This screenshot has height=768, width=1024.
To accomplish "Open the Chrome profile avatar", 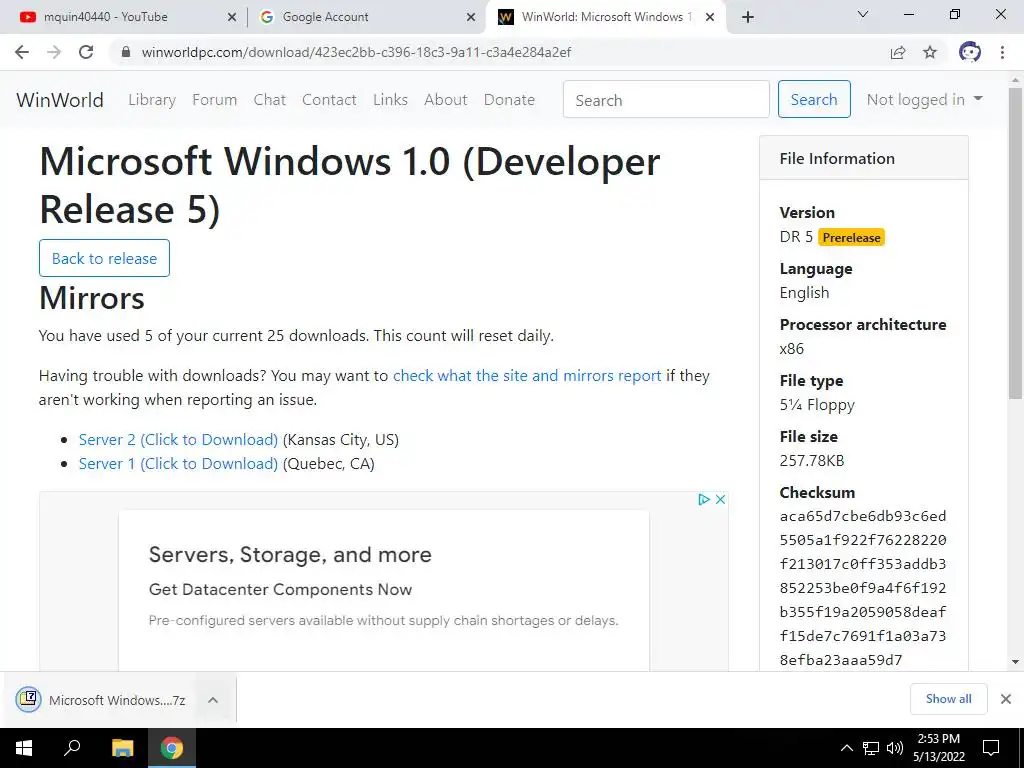I will [970, 52].
